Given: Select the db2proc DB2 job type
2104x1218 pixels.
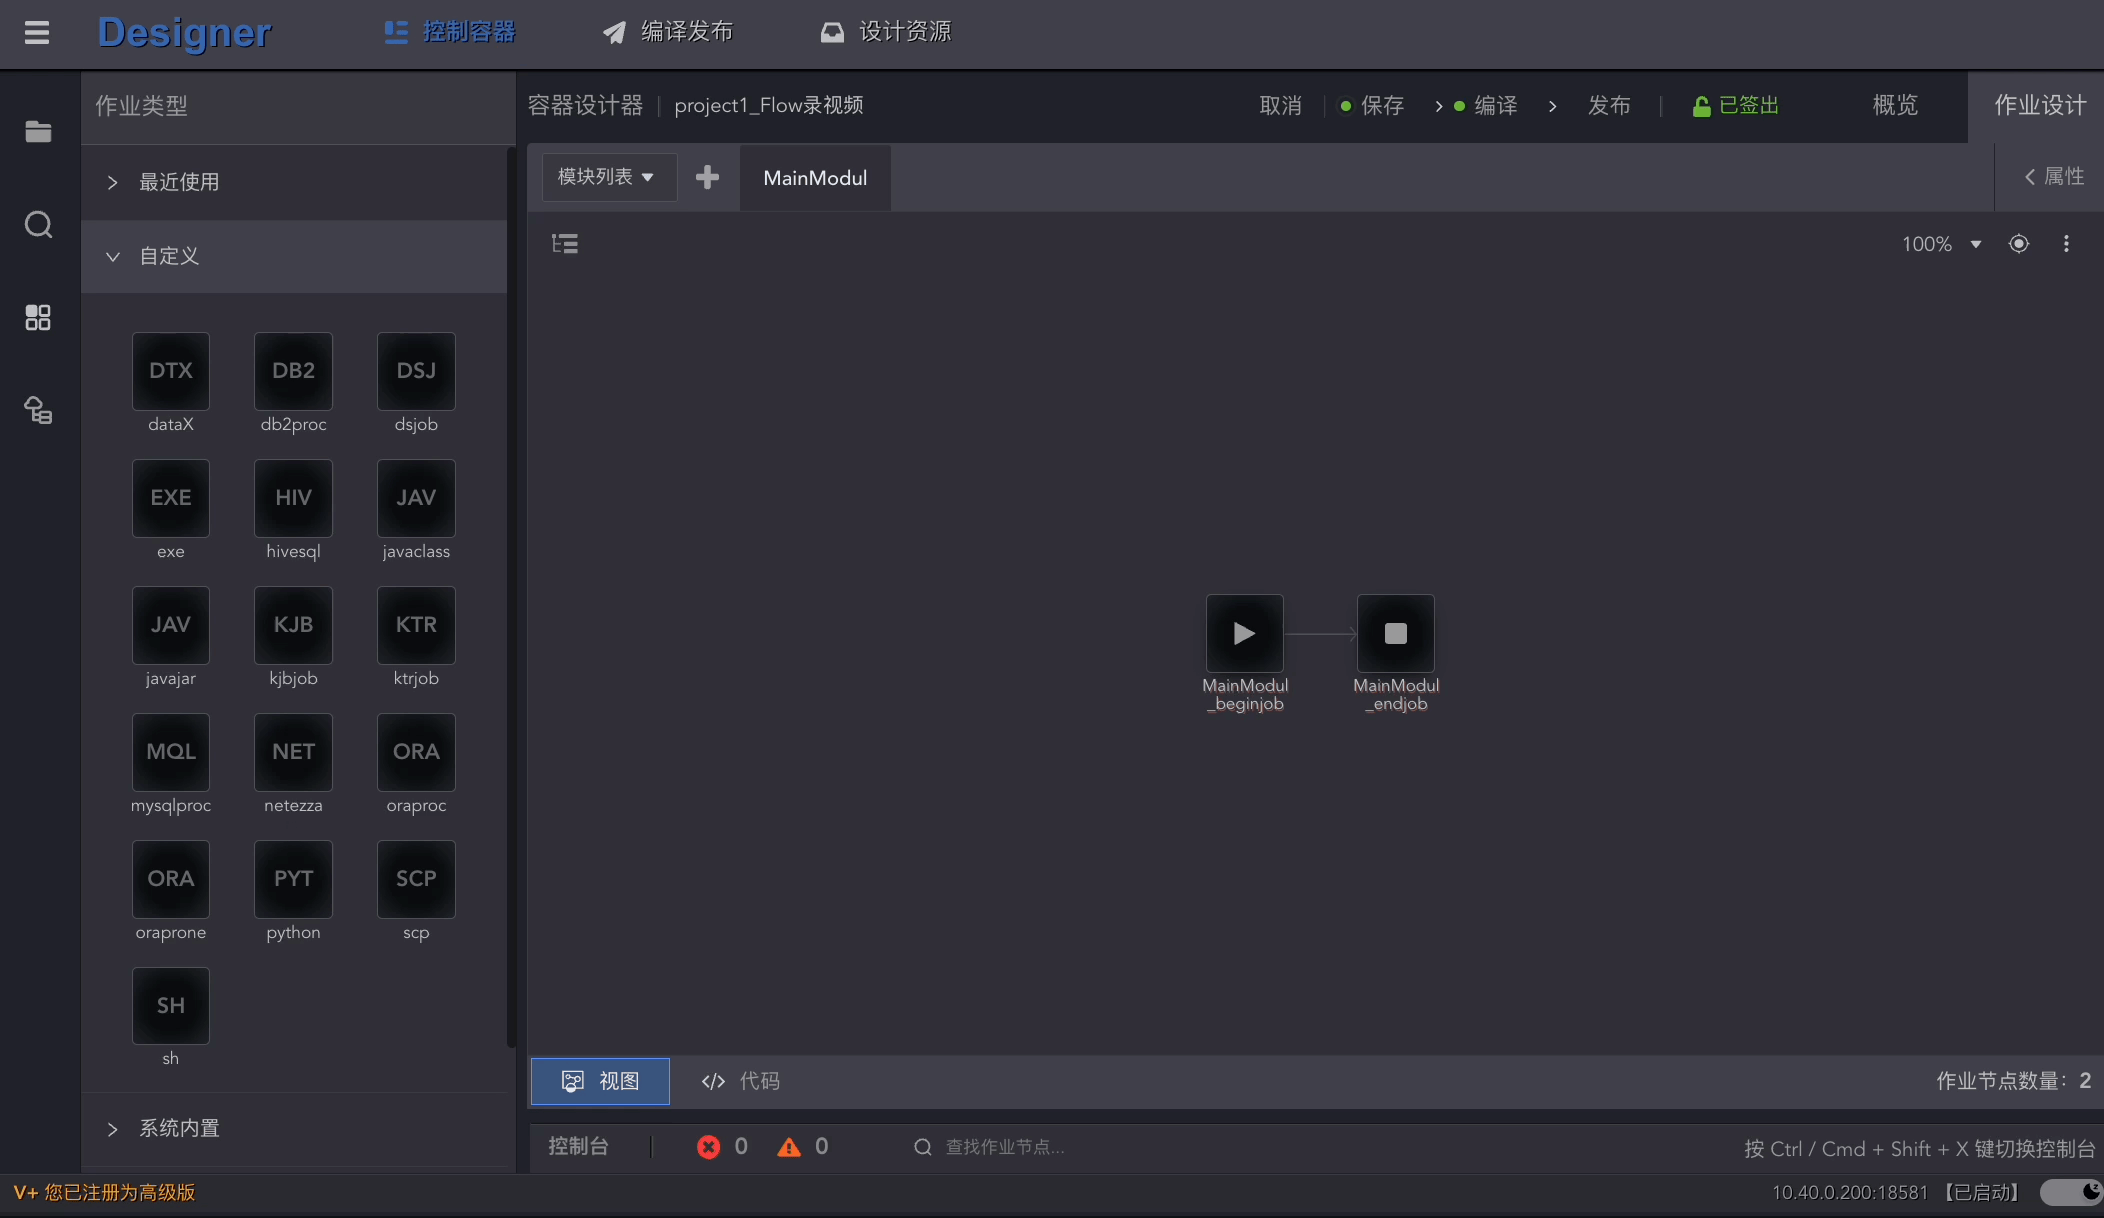Looking at the screenshot, I should click(x=293, y=371).
